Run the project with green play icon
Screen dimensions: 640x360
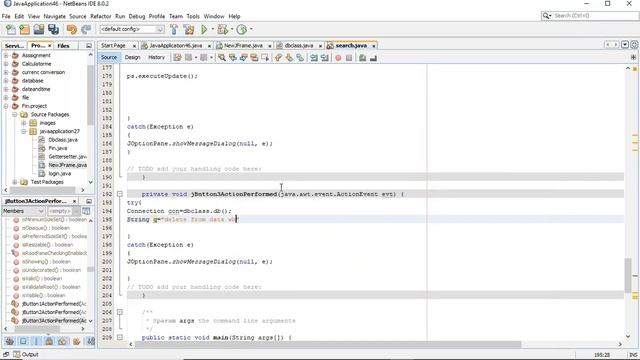coord(204,29)
